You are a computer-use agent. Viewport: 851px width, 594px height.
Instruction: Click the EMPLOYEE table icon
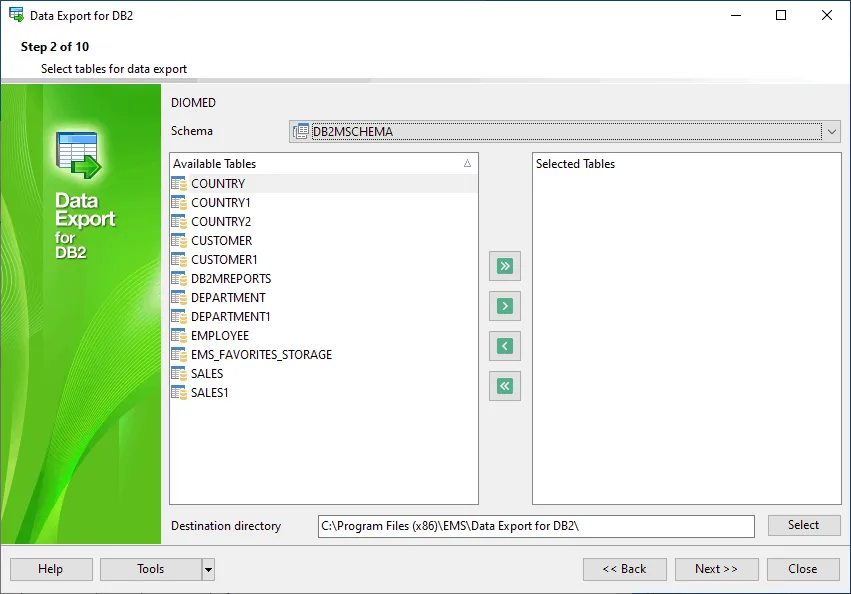coord(179,336)
